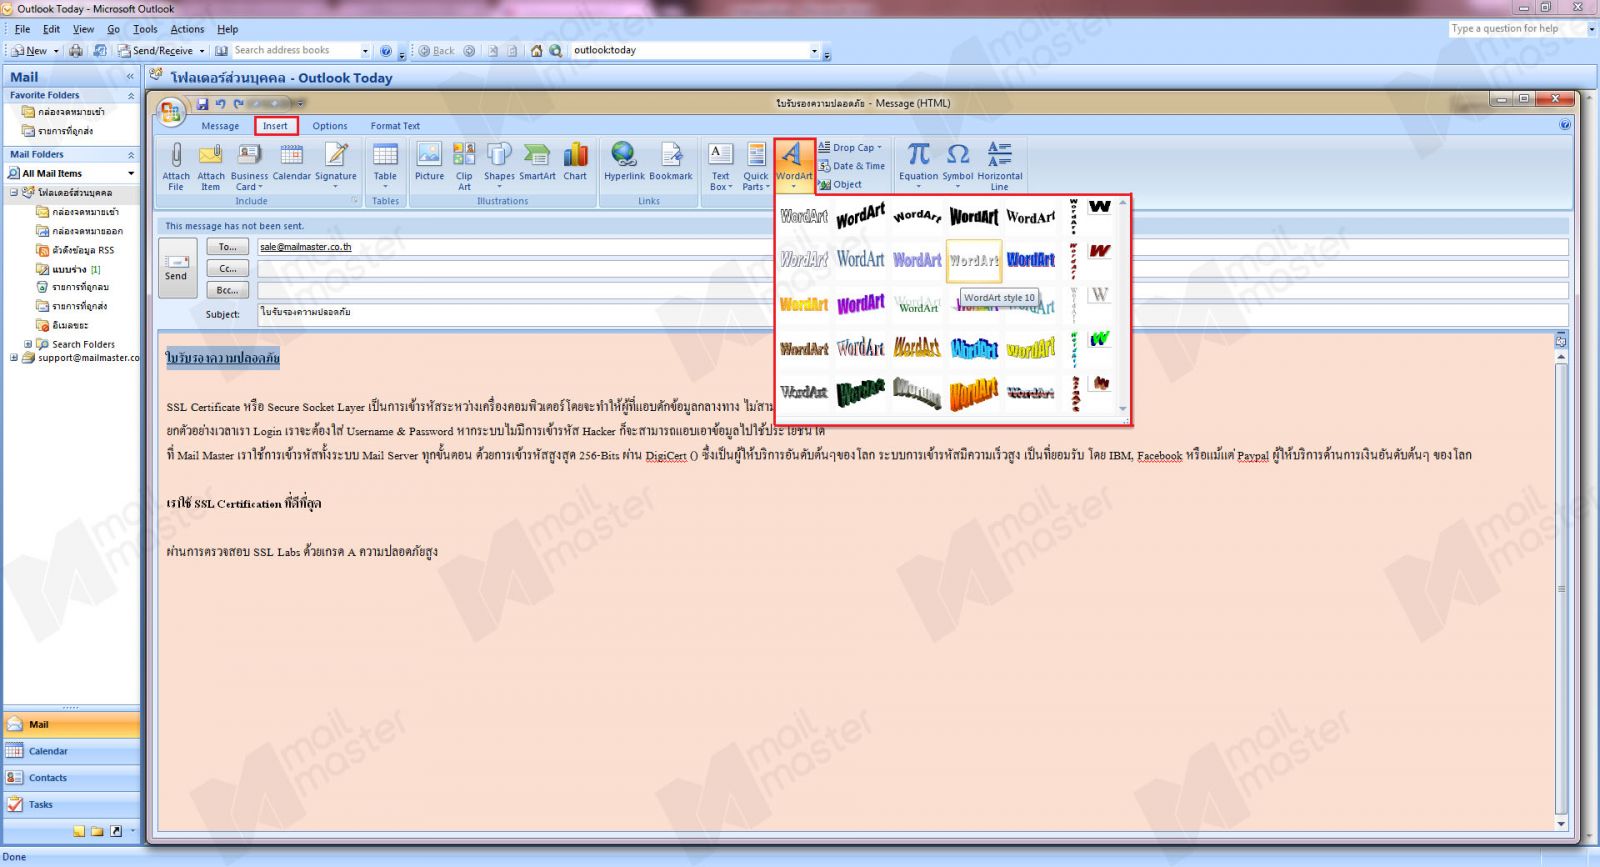Open the Format Text tab

[x=395, y=126]
